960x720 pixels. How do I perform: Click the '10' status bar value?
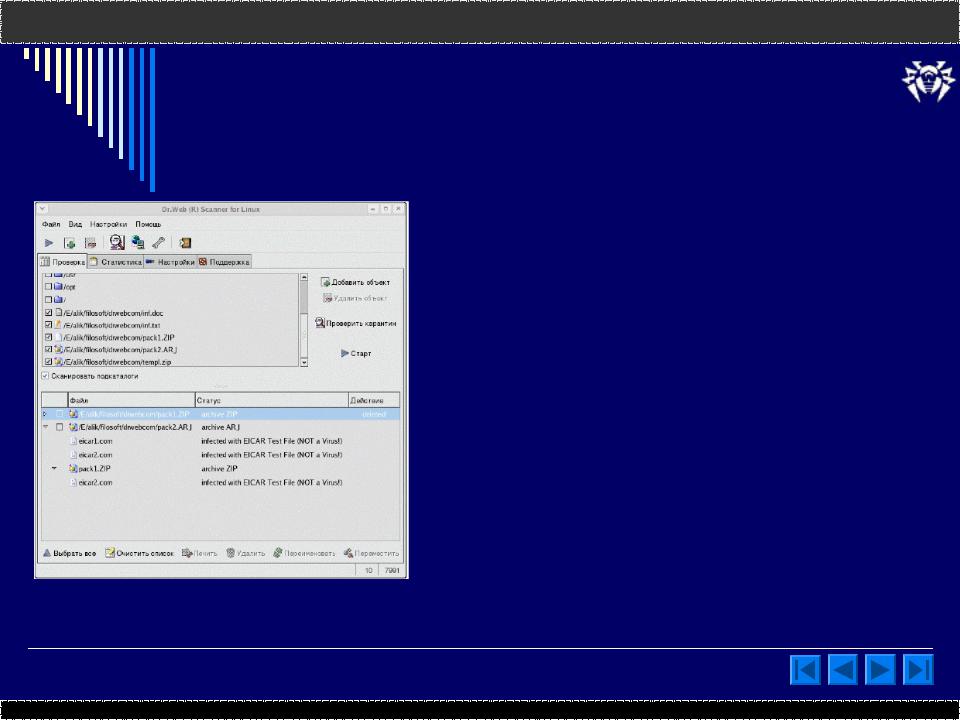coord(369,570)
